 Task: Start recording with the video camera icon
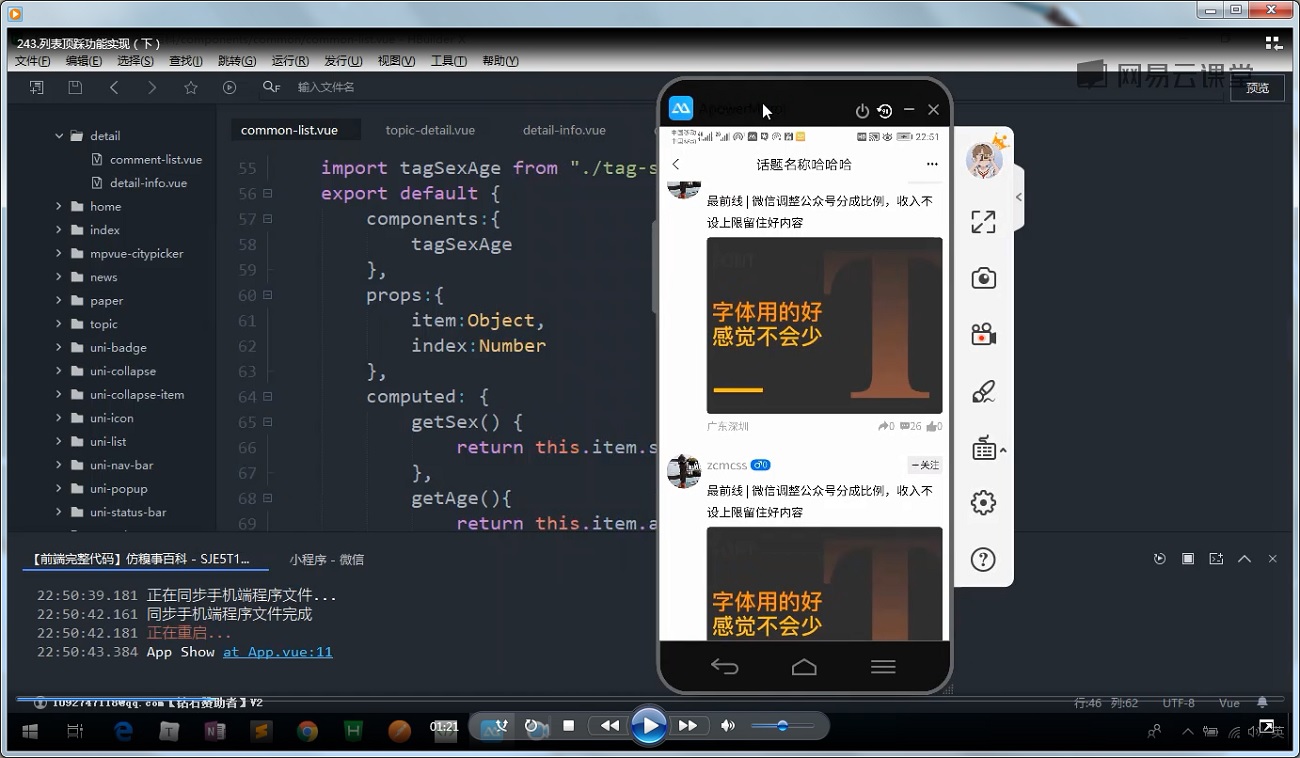click(984, 334)
